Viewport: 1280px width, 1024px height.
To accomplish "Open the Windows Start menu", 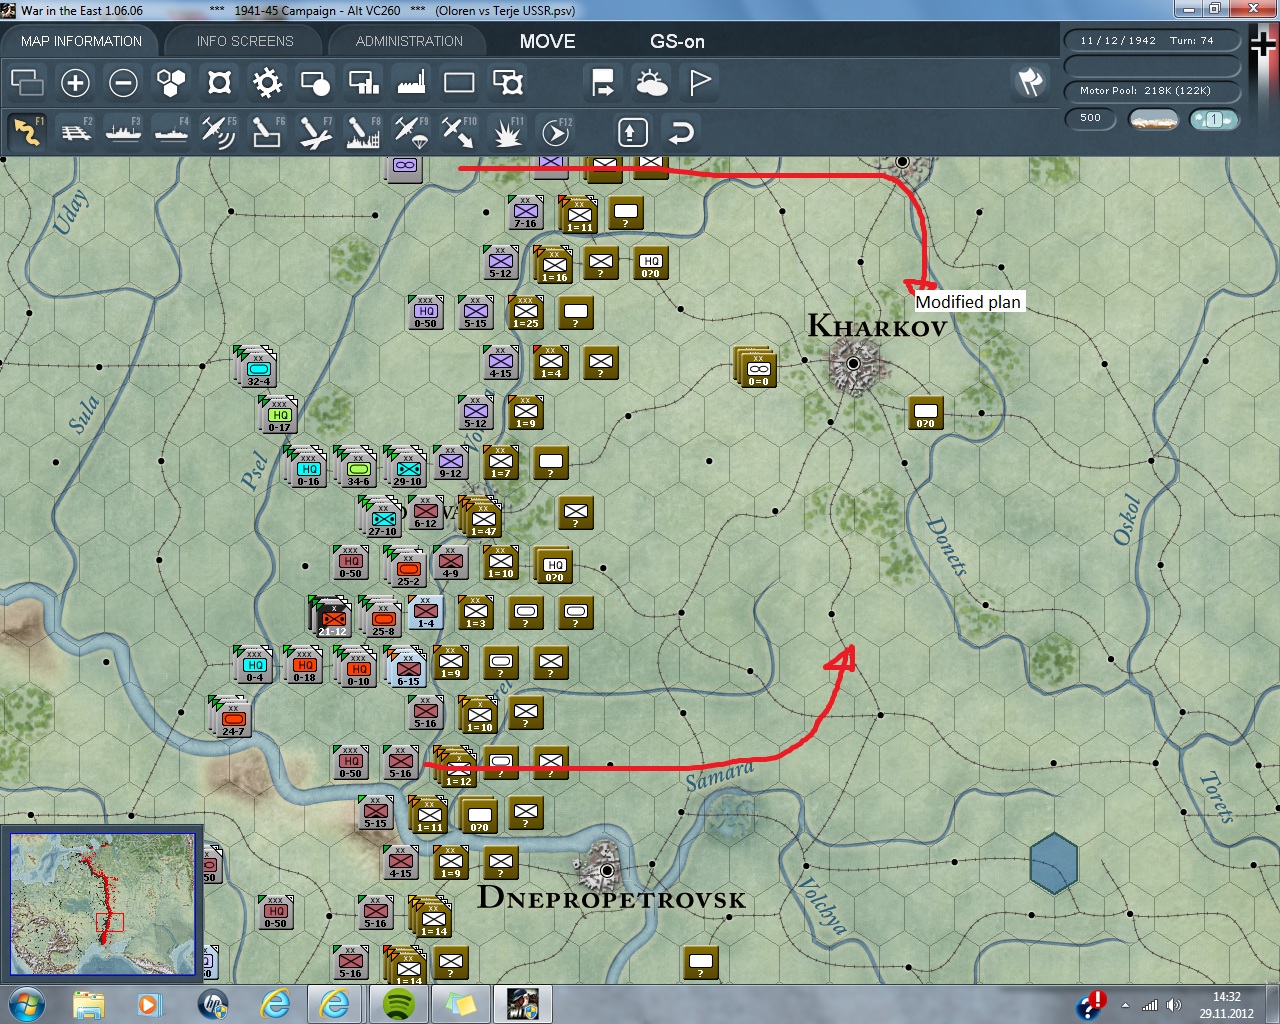I will click(26, 1003).
